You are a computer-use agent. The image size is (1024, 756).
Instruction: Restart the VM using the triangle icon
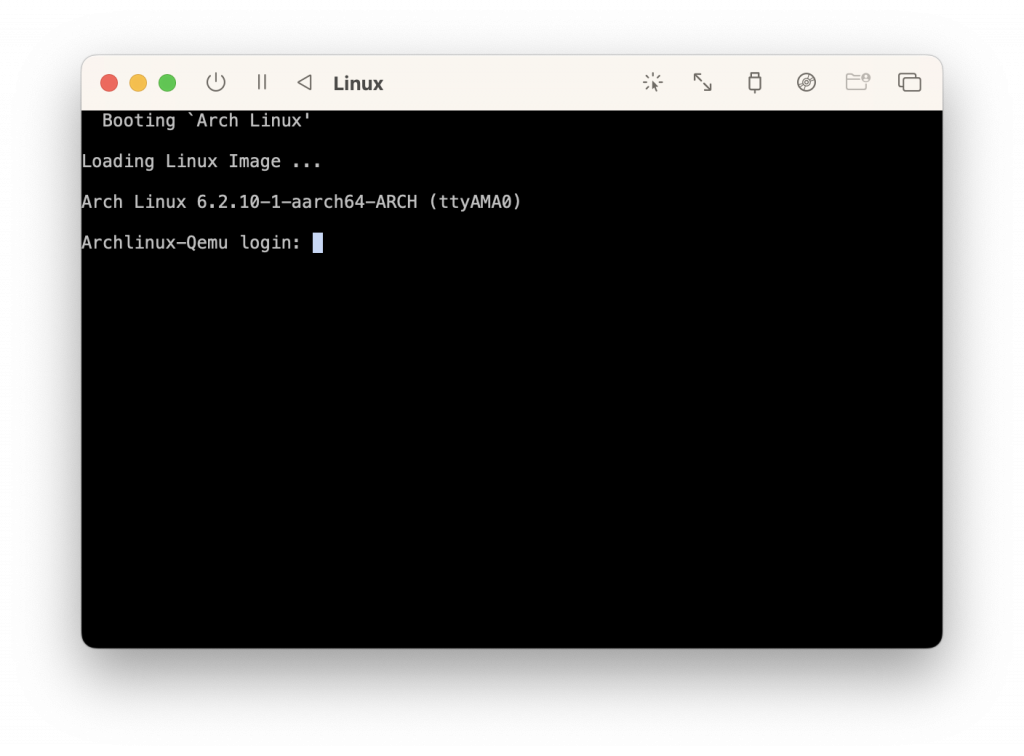click(305, 83)
